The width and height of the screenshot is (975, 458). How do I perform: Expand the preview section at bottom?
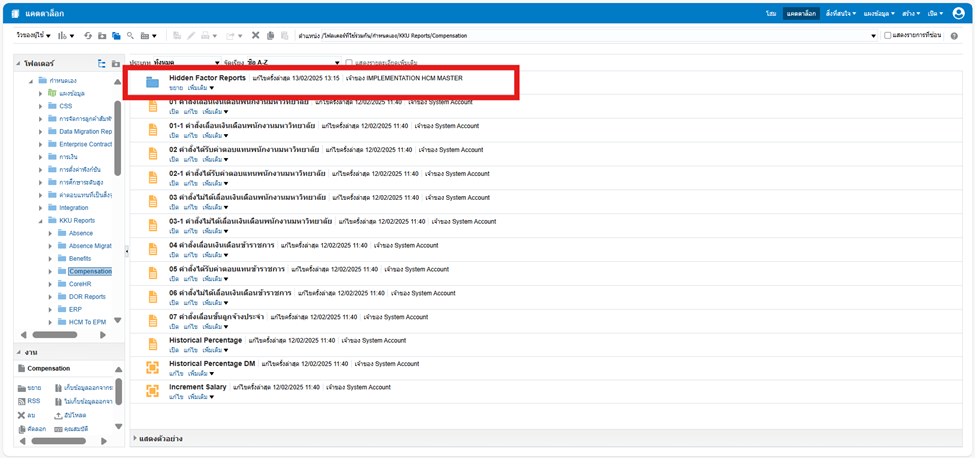(x=136, y=438)
